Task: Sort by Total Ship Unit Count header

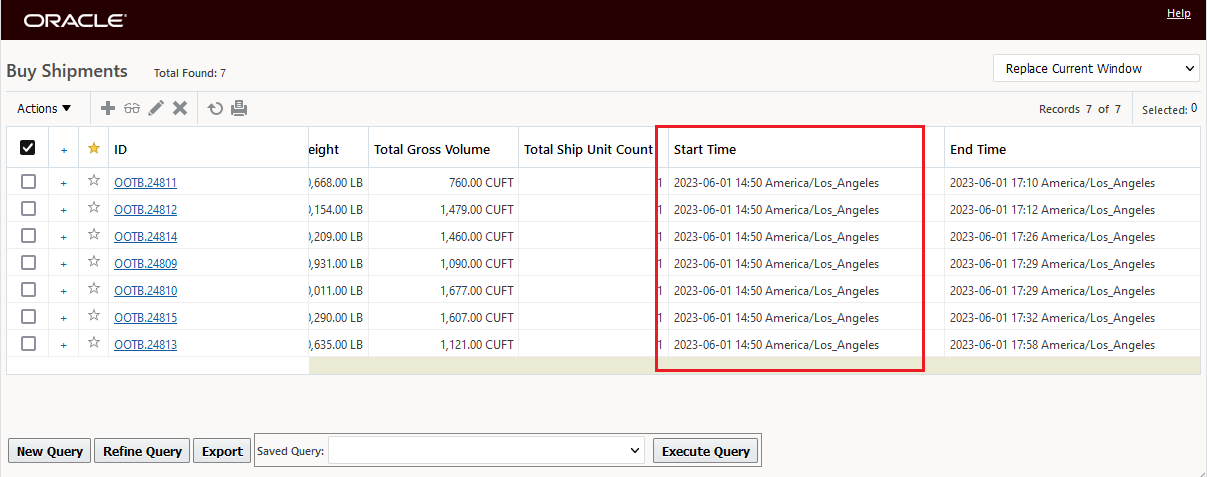Action: tap(588, 149)
